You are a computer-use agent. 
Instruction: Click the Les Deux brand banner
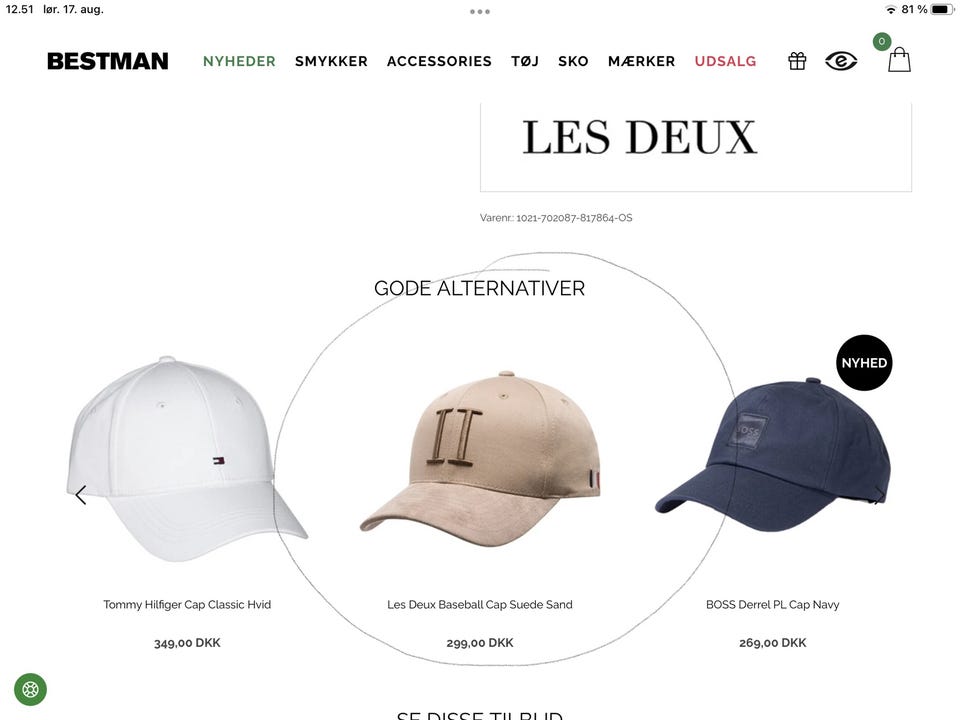(696, 147)
